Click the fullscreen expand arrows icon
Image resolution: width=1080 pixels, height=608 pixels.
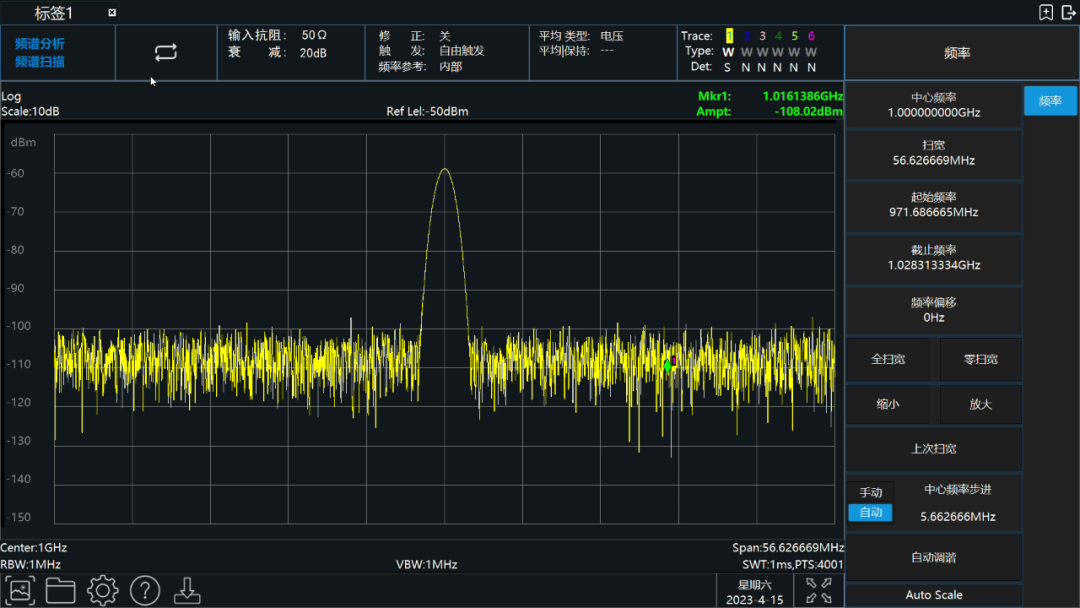point(819,591)
